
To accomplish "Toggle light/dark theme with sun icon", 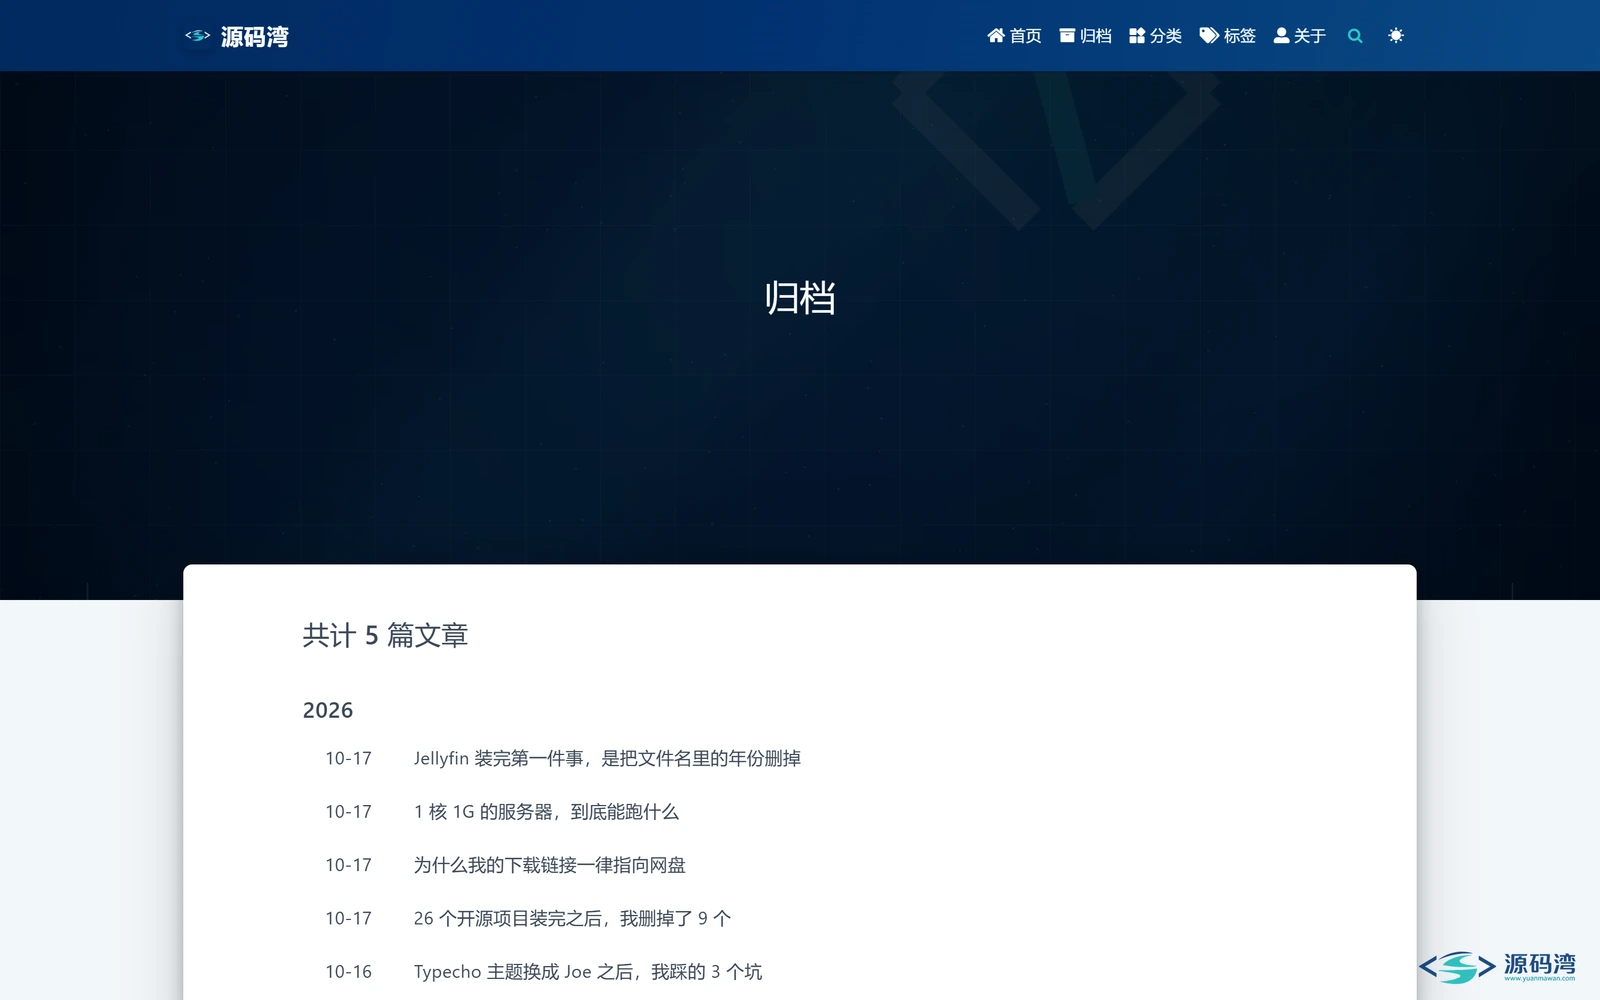I will [x=1396, y=36].
